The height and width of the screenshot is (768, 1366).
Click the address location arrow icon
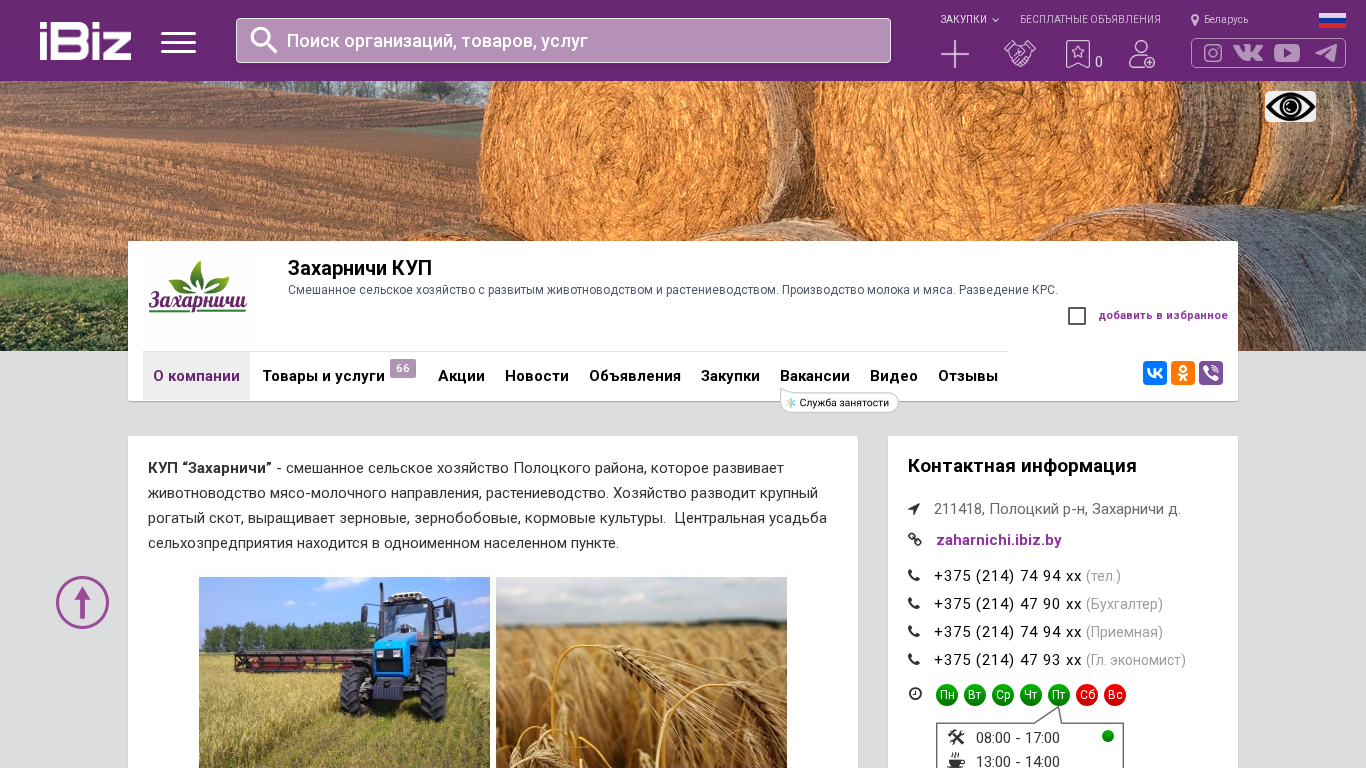click(914, 509)
